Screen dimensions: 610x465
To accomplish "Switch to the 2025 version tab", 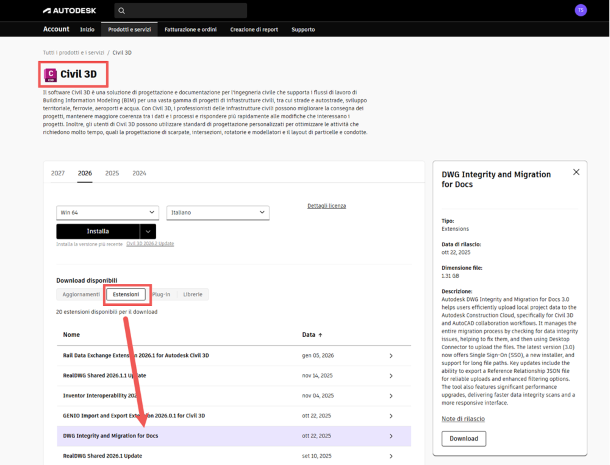I will tap(112, 173).
